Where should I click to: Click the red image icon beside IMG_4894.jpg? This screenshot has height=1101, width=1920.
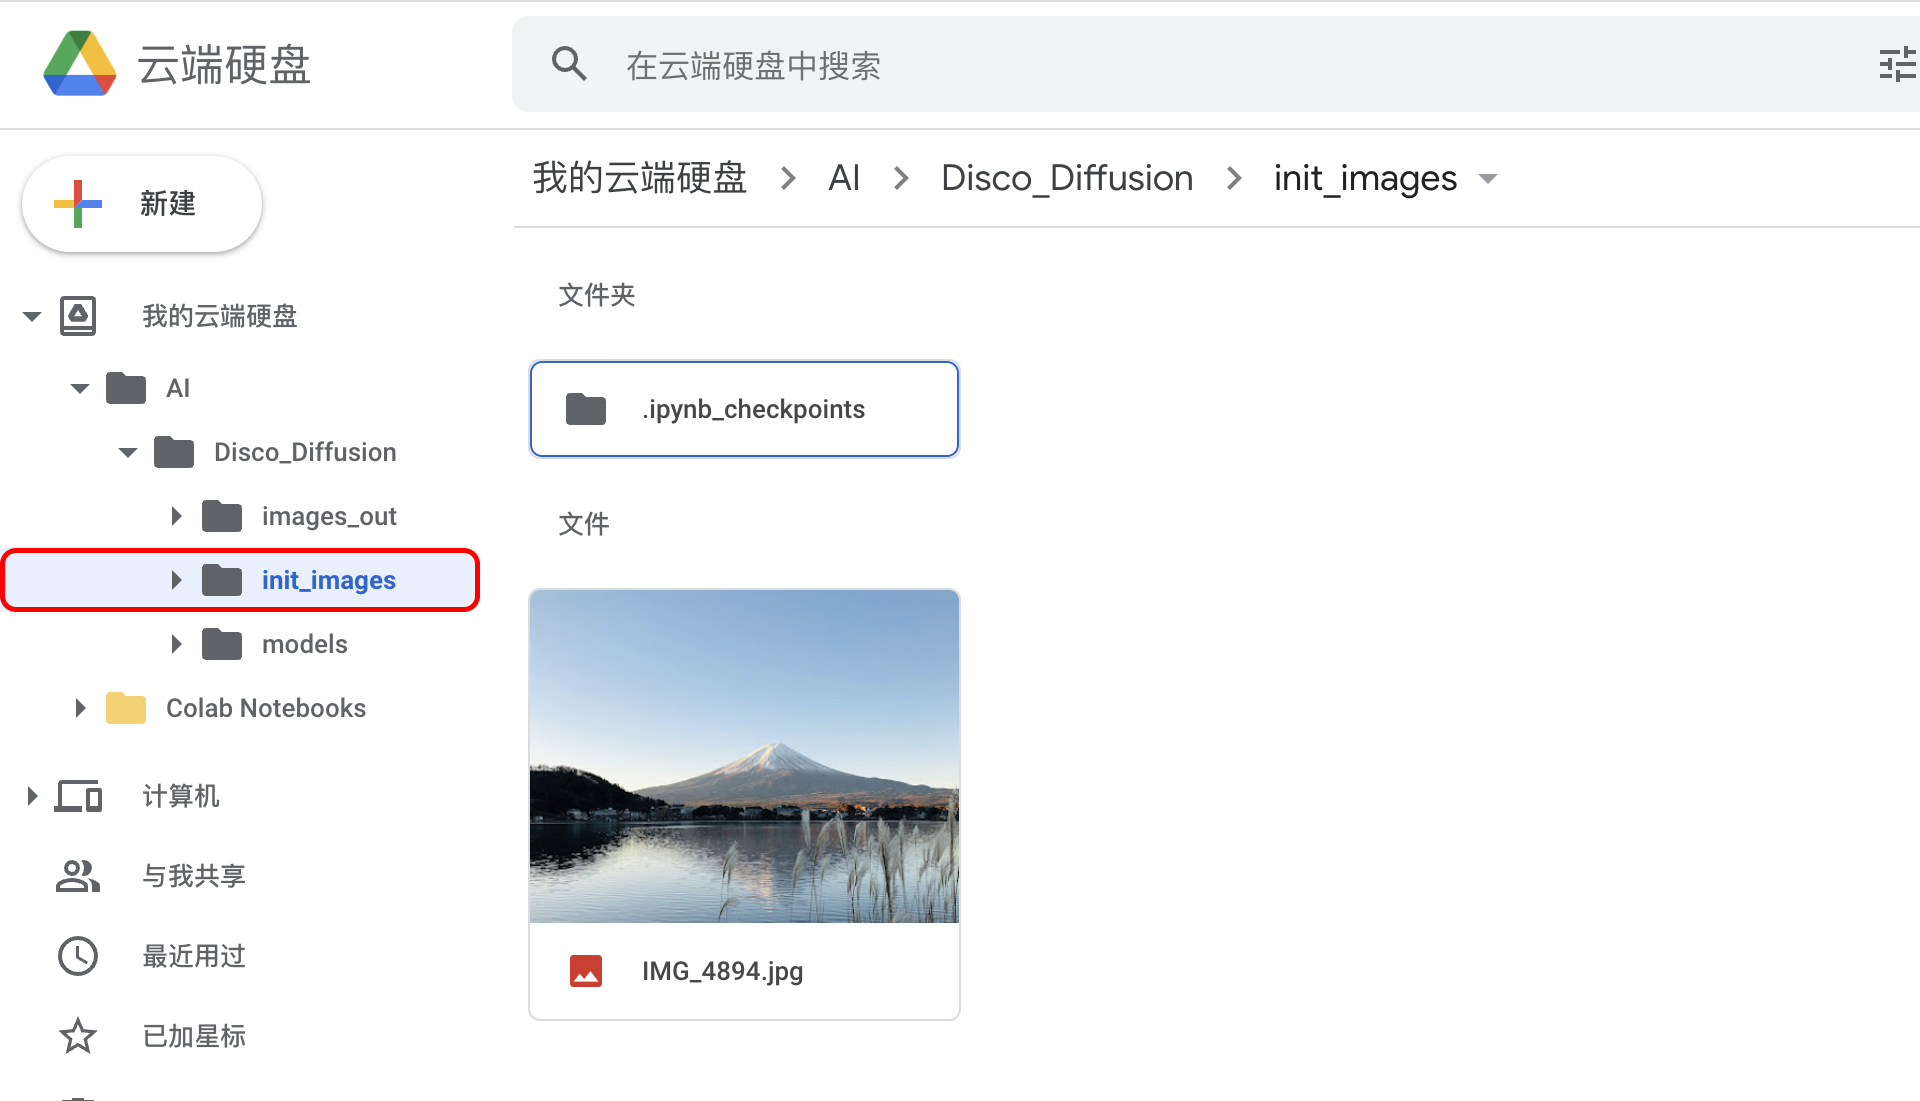(586, 971)
